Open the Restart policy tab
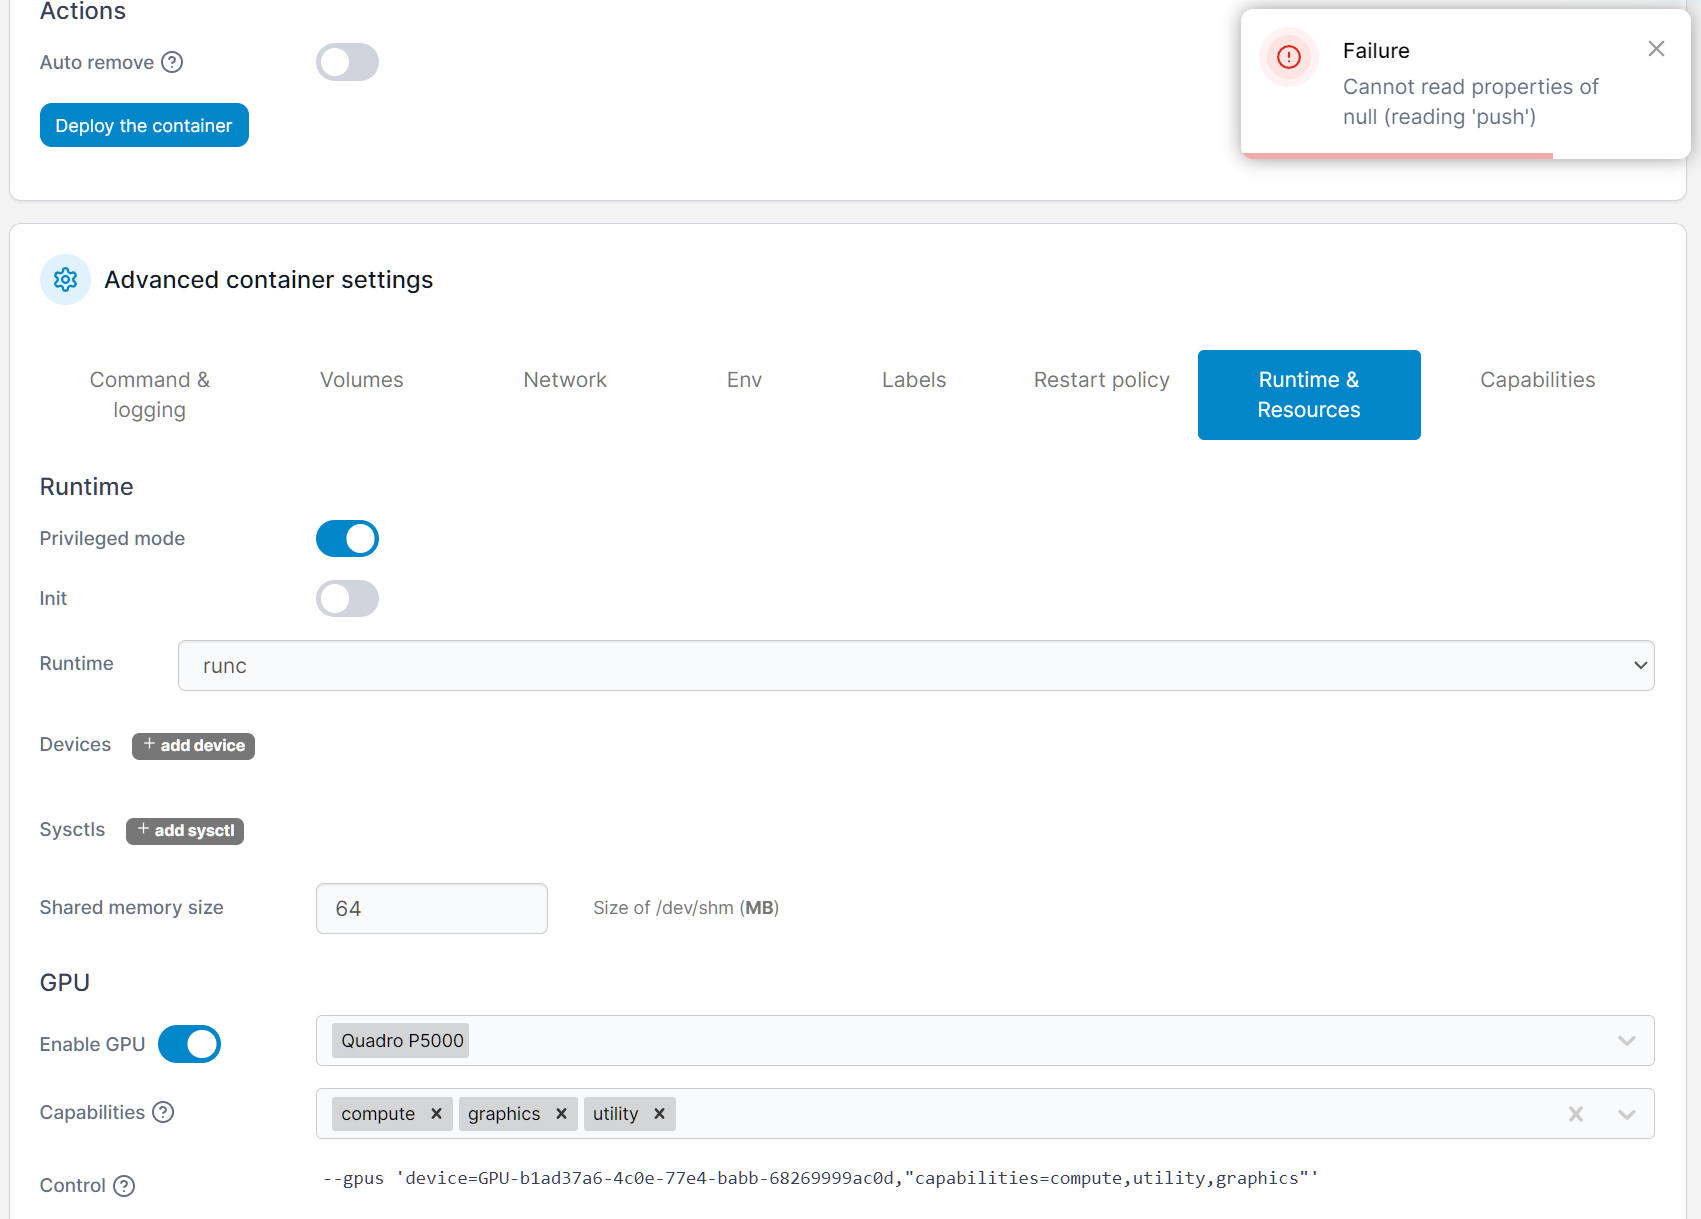This screenshot has width=1701, height=1219. [1101, 380]
